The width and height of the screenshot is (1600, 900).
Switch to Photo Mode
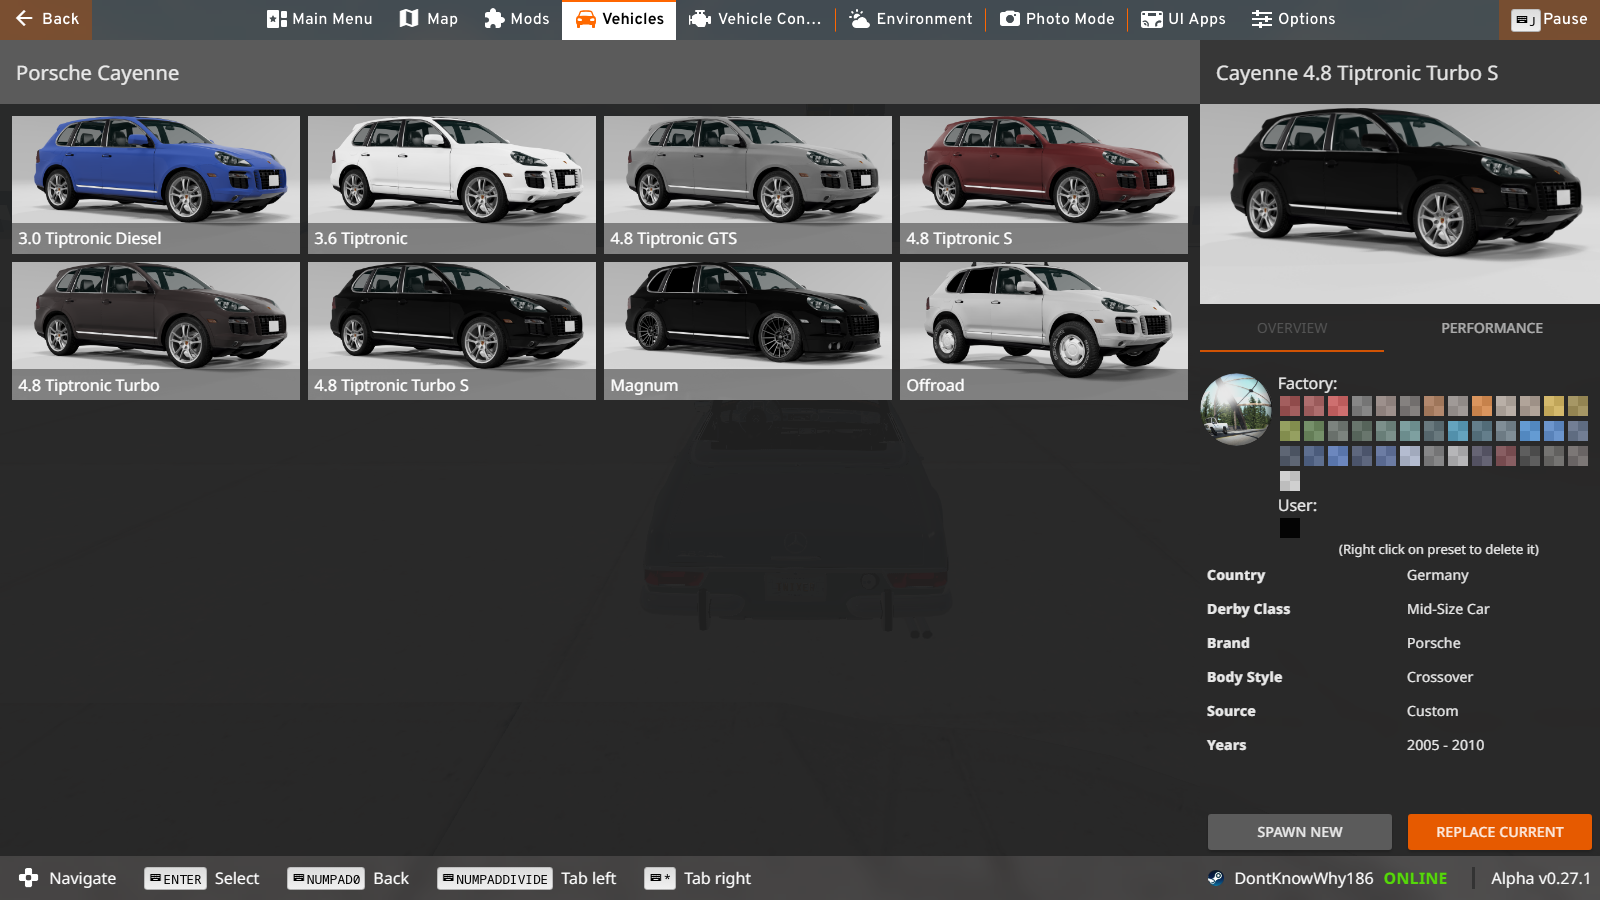point(1056,19)
